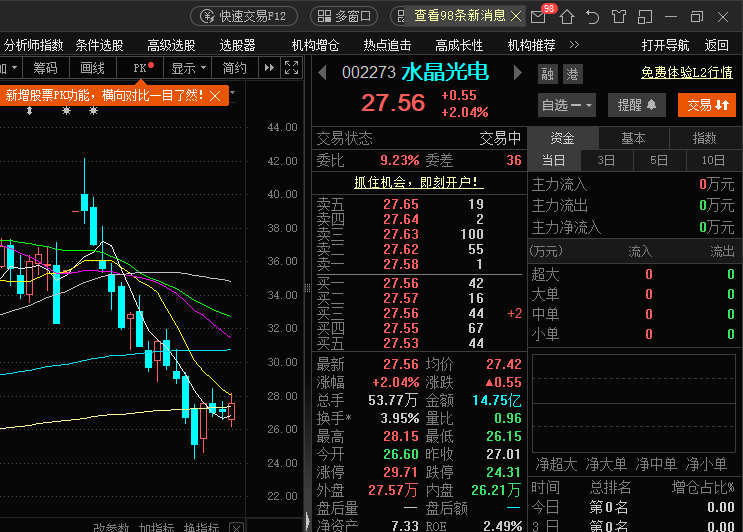Viewport: 743px width, 532px height.
Task: Open the mail icon with 98 badge
Action: coord(538,17)
